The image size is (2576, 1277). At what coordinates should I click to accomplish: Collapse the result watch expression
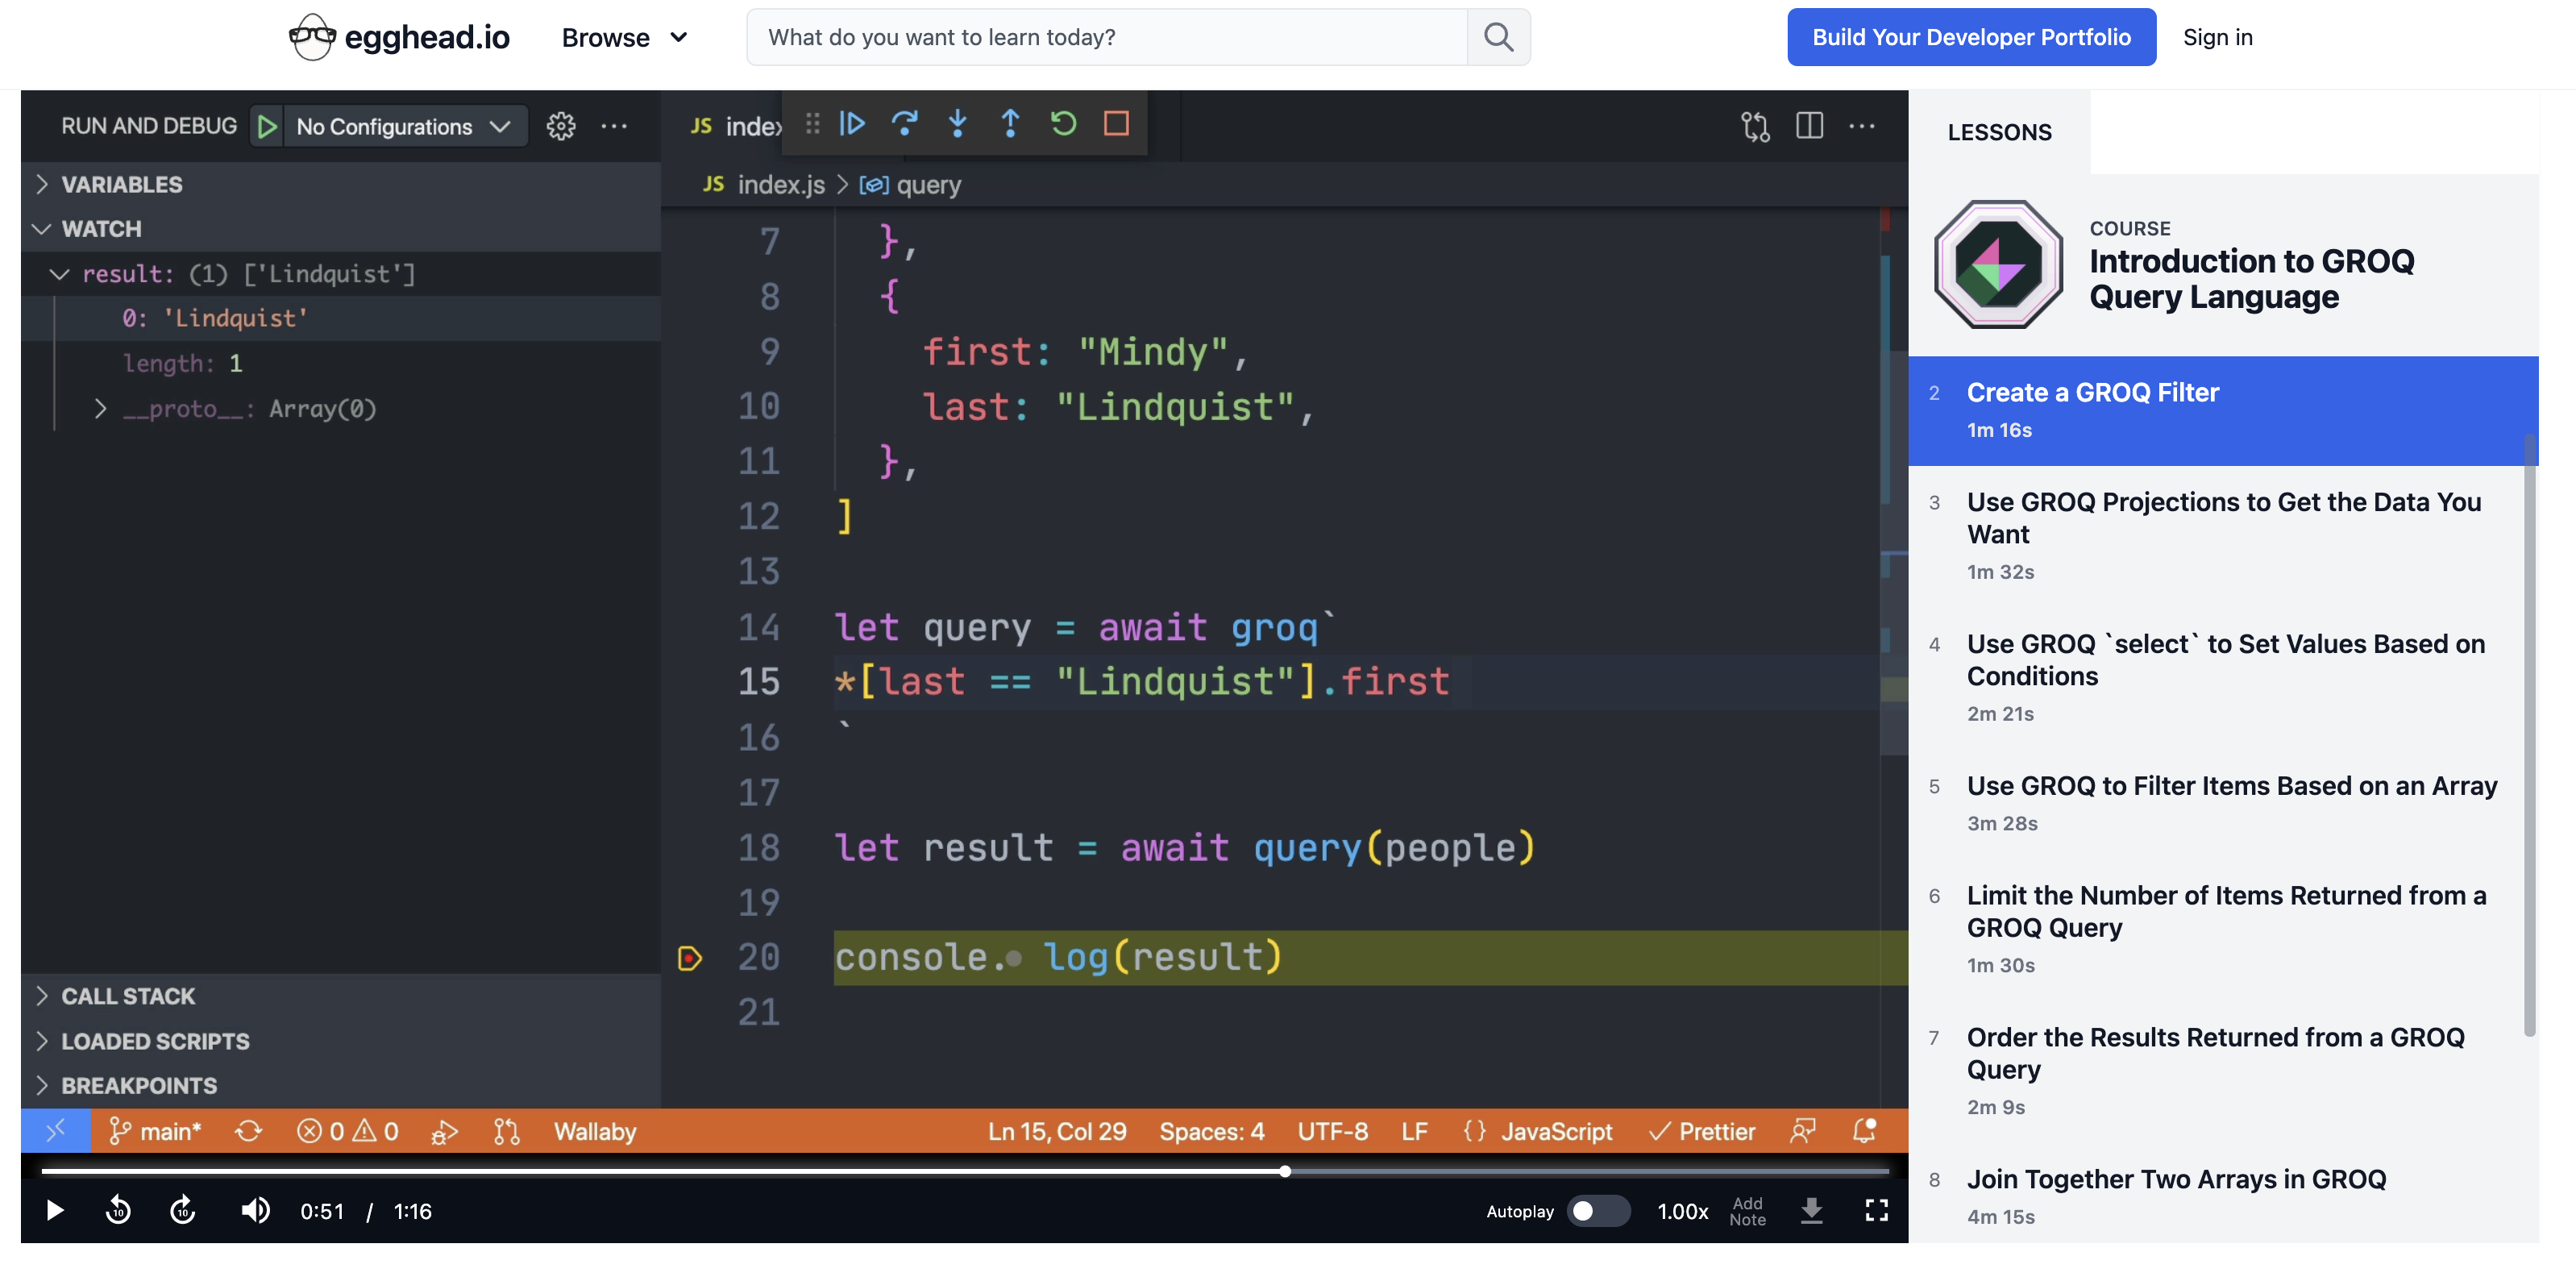point(59,274)
